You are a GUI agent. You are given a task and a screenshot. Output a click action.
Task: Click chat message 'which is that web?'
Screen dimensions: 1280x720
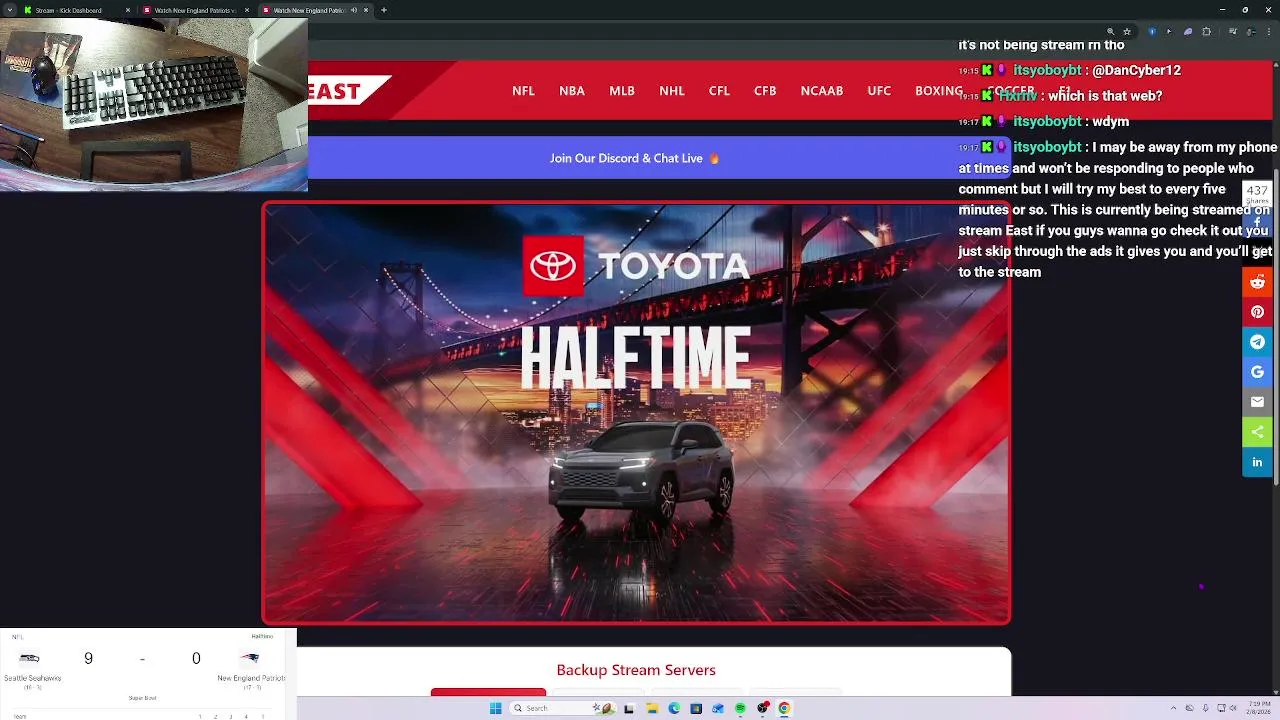[x=1105, y=96]
